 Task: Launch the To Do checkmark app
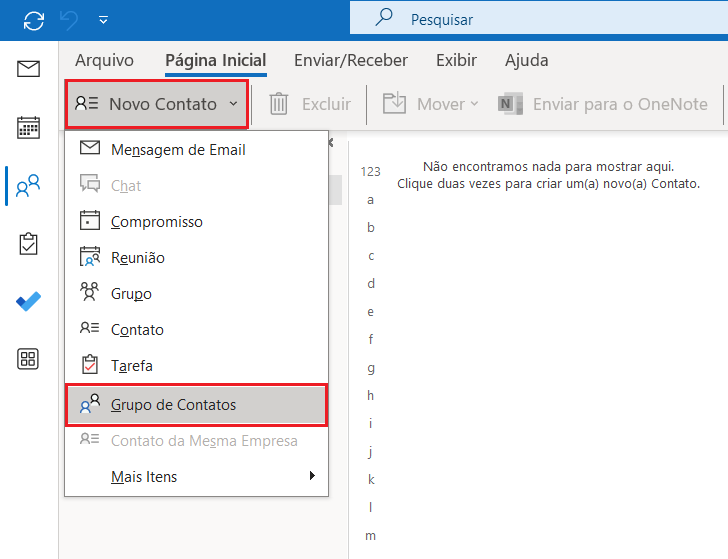click(28, 301)
